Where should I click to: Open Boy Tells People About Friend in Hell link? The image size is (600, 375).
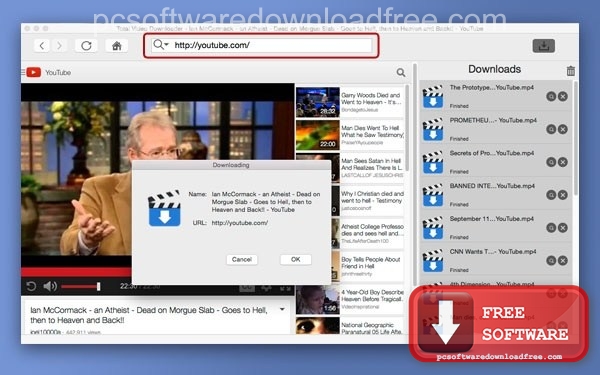pyautogui.click(x=370, y=263)
